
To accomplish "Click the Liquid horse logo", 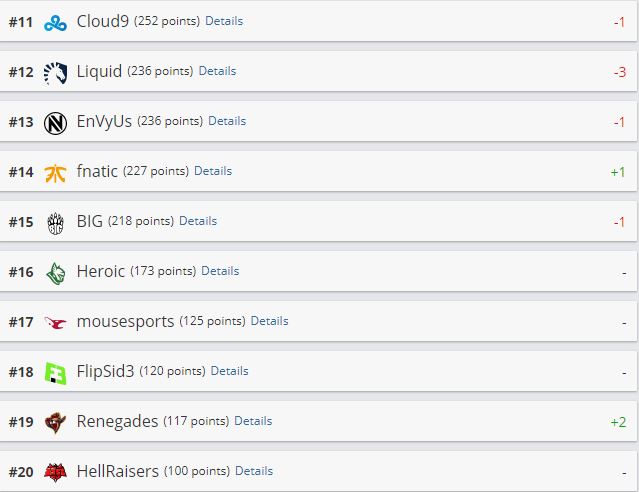I will [55, 72].
